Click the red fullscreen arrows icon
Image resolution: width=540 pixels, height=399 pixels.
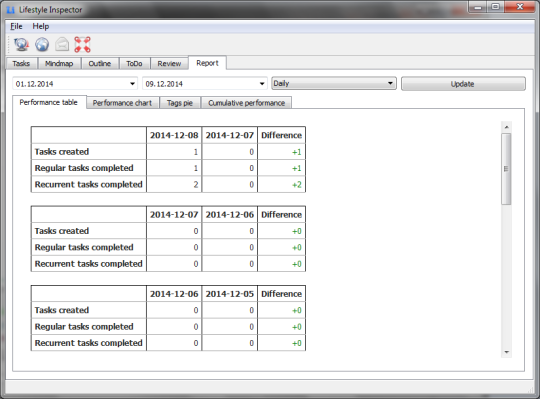click(x=83, y=44)
